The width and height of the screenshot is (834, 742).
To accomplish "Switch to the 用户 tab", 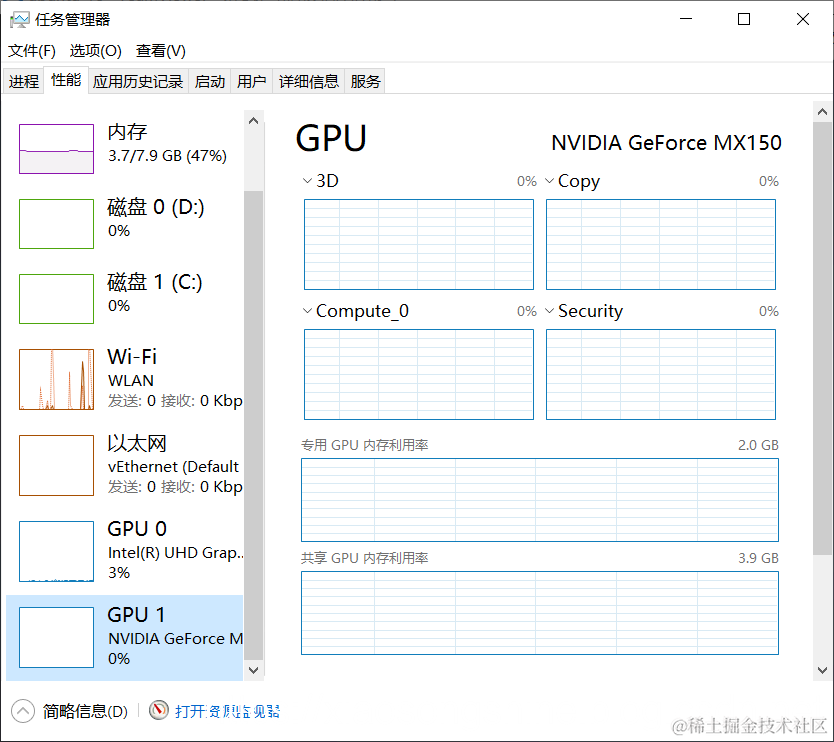I will pyautogui.click(x=252, y=81).
